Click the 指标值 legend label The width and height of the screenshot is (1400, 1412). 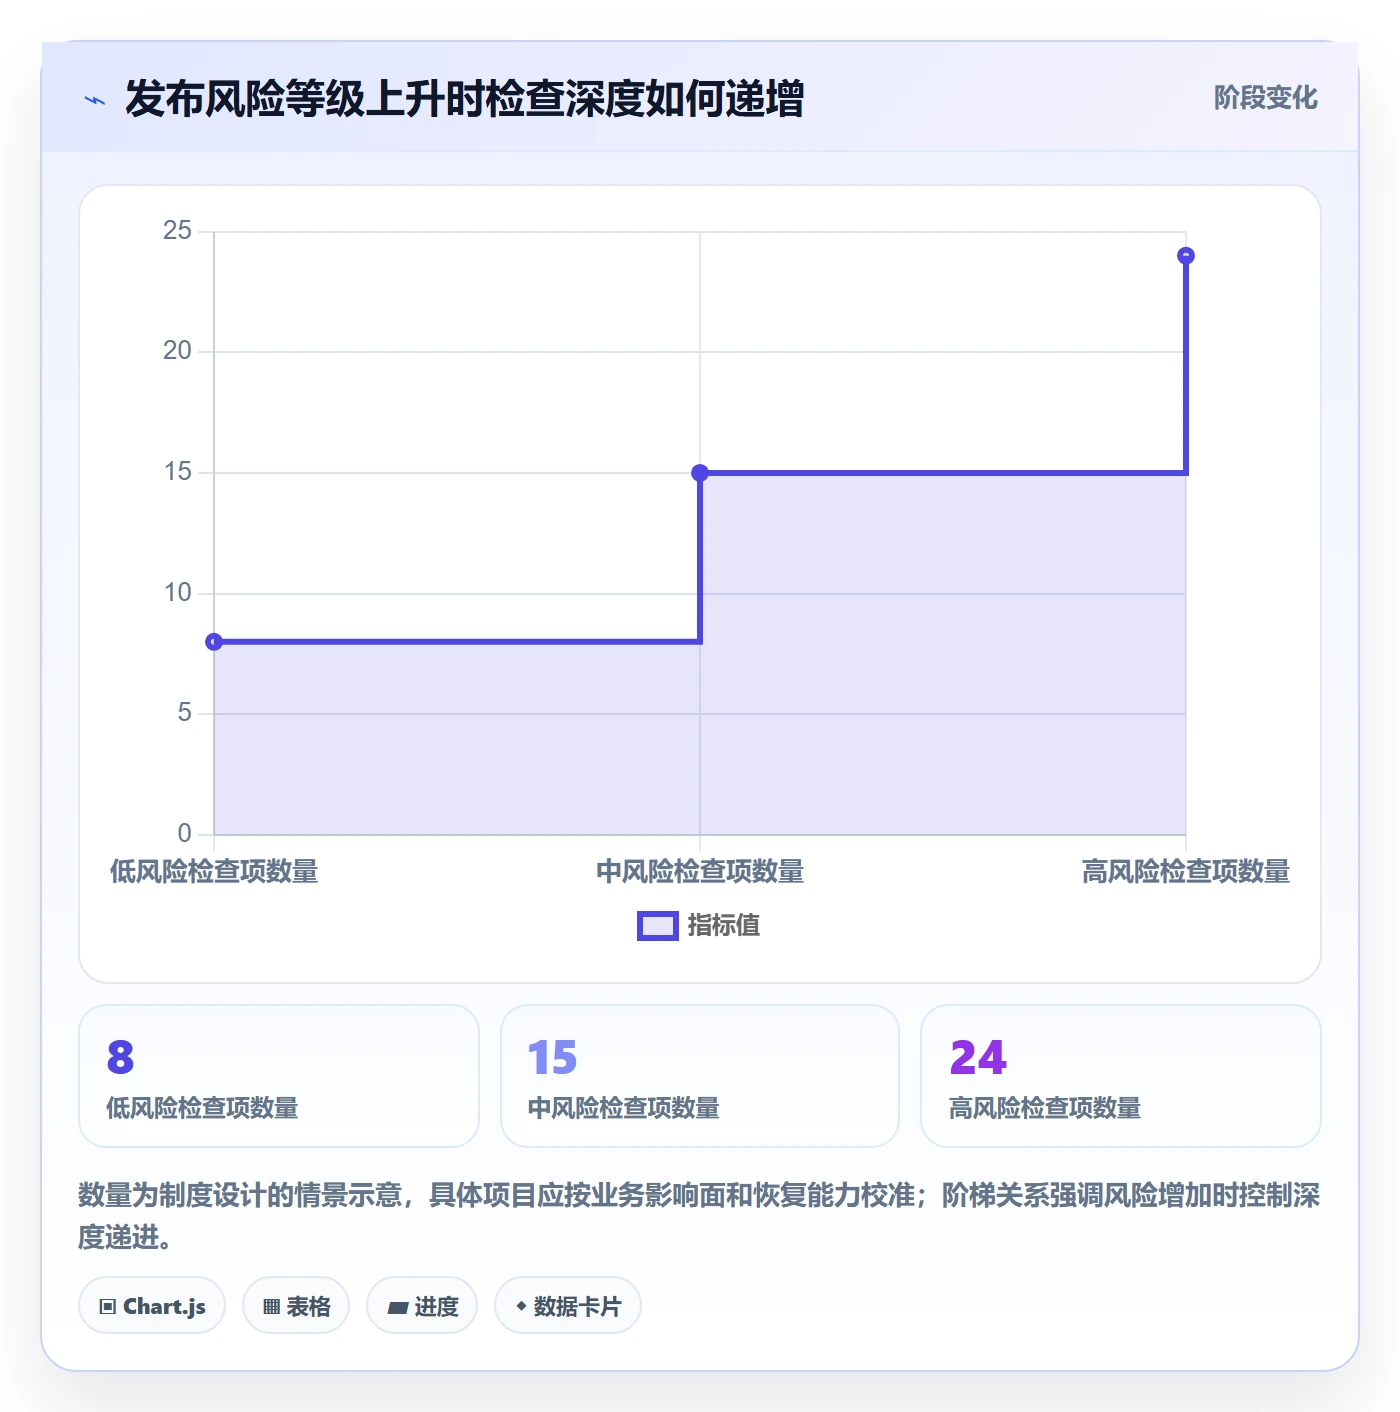pos(724,926)
